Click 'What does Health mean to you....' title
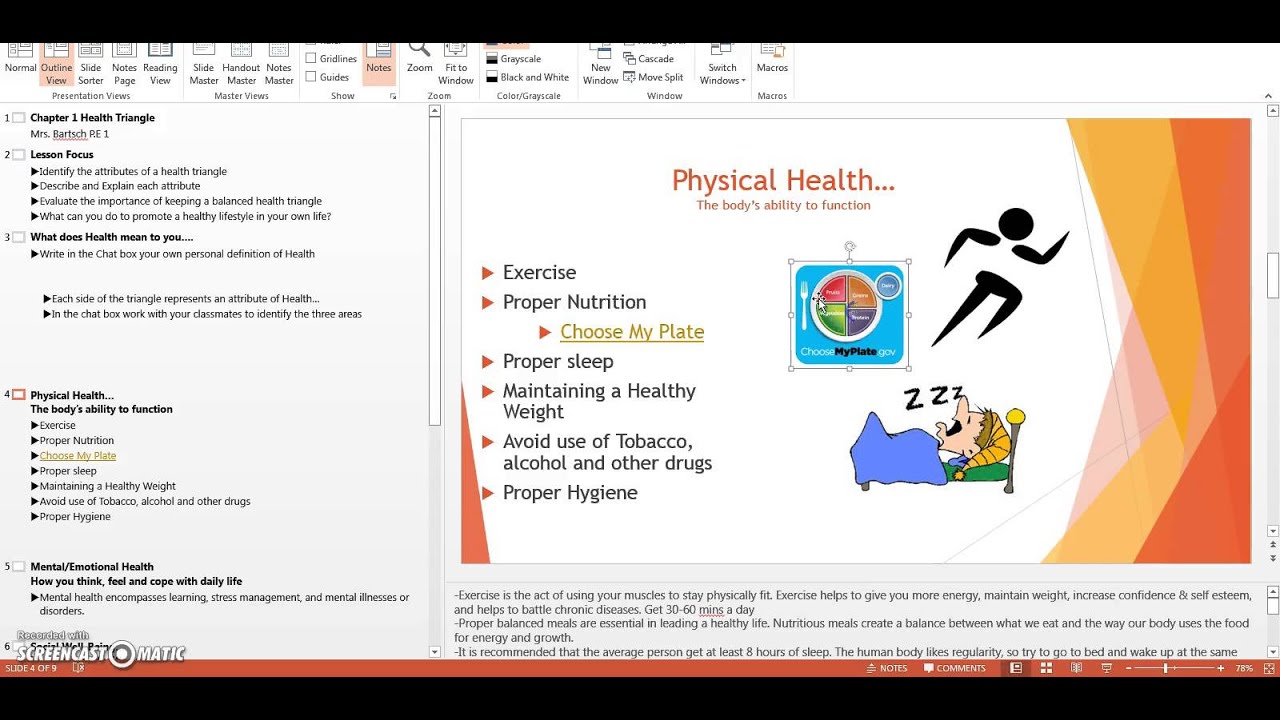1280x720 pixels. point(112,238)
